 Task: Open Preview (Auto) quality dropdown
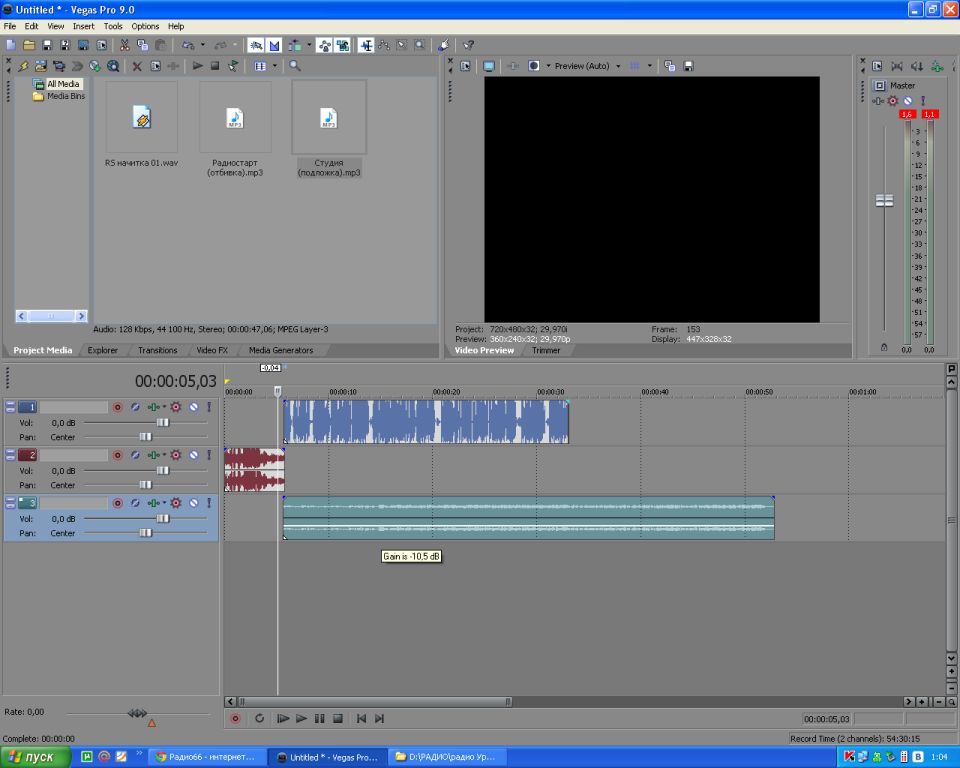pyautogui.click(x=587, y=66)
